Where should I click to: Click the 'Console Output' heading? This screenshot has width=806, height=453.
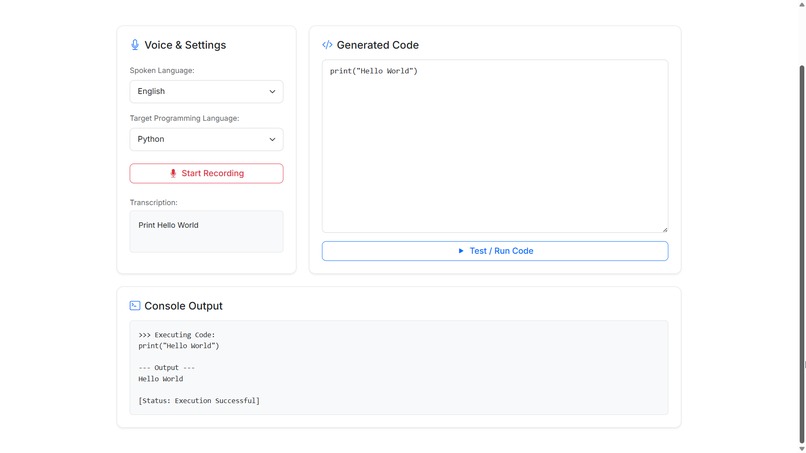click(184, 306)
